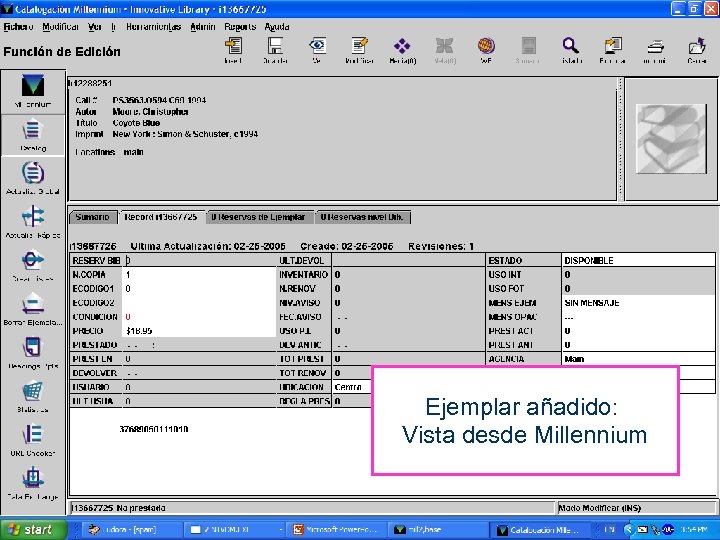The height and width of the screenshot is (540, 720).
Task: Switch to Microsoft PowerPoint taskbar item
Action: click(337, 530)
